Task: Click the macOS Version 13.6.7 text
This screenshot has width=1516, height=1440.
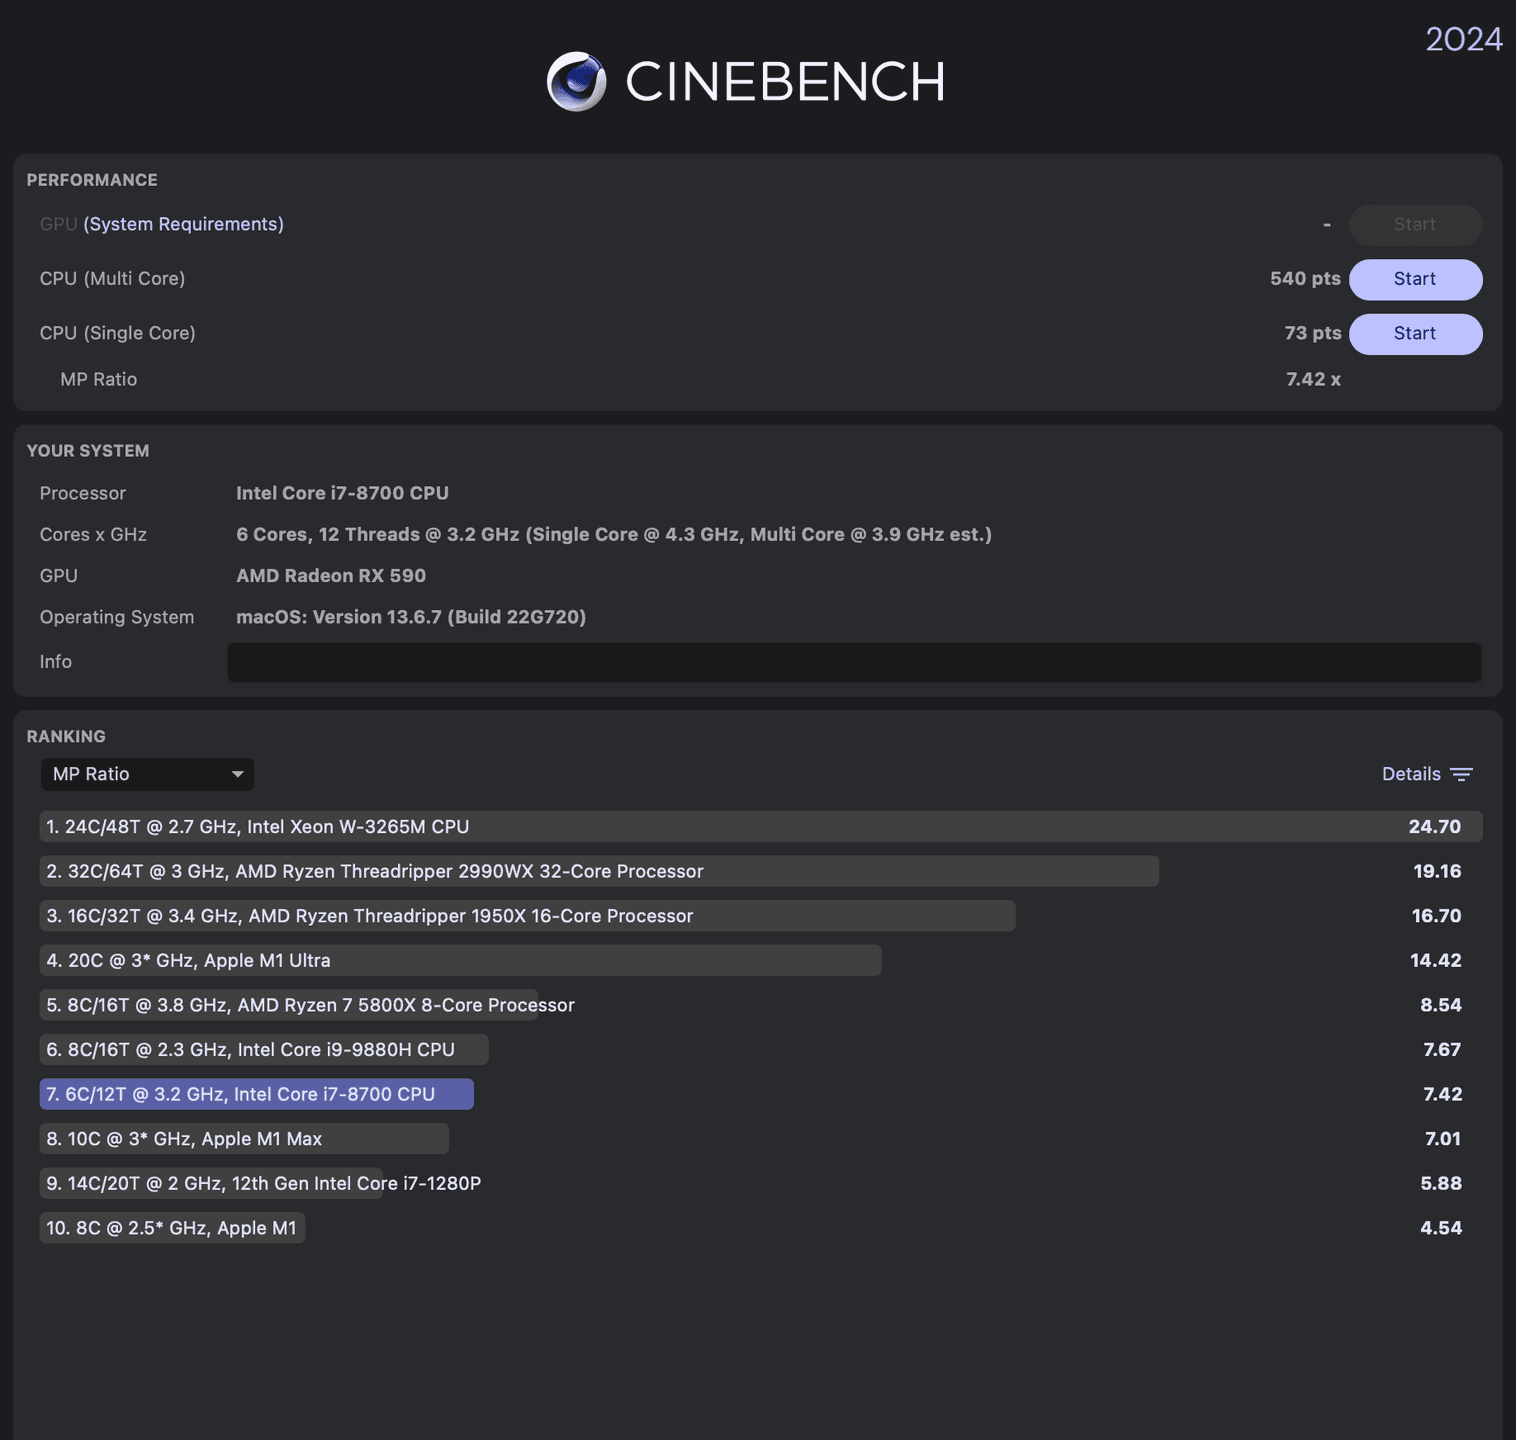Action: point(411,617)
